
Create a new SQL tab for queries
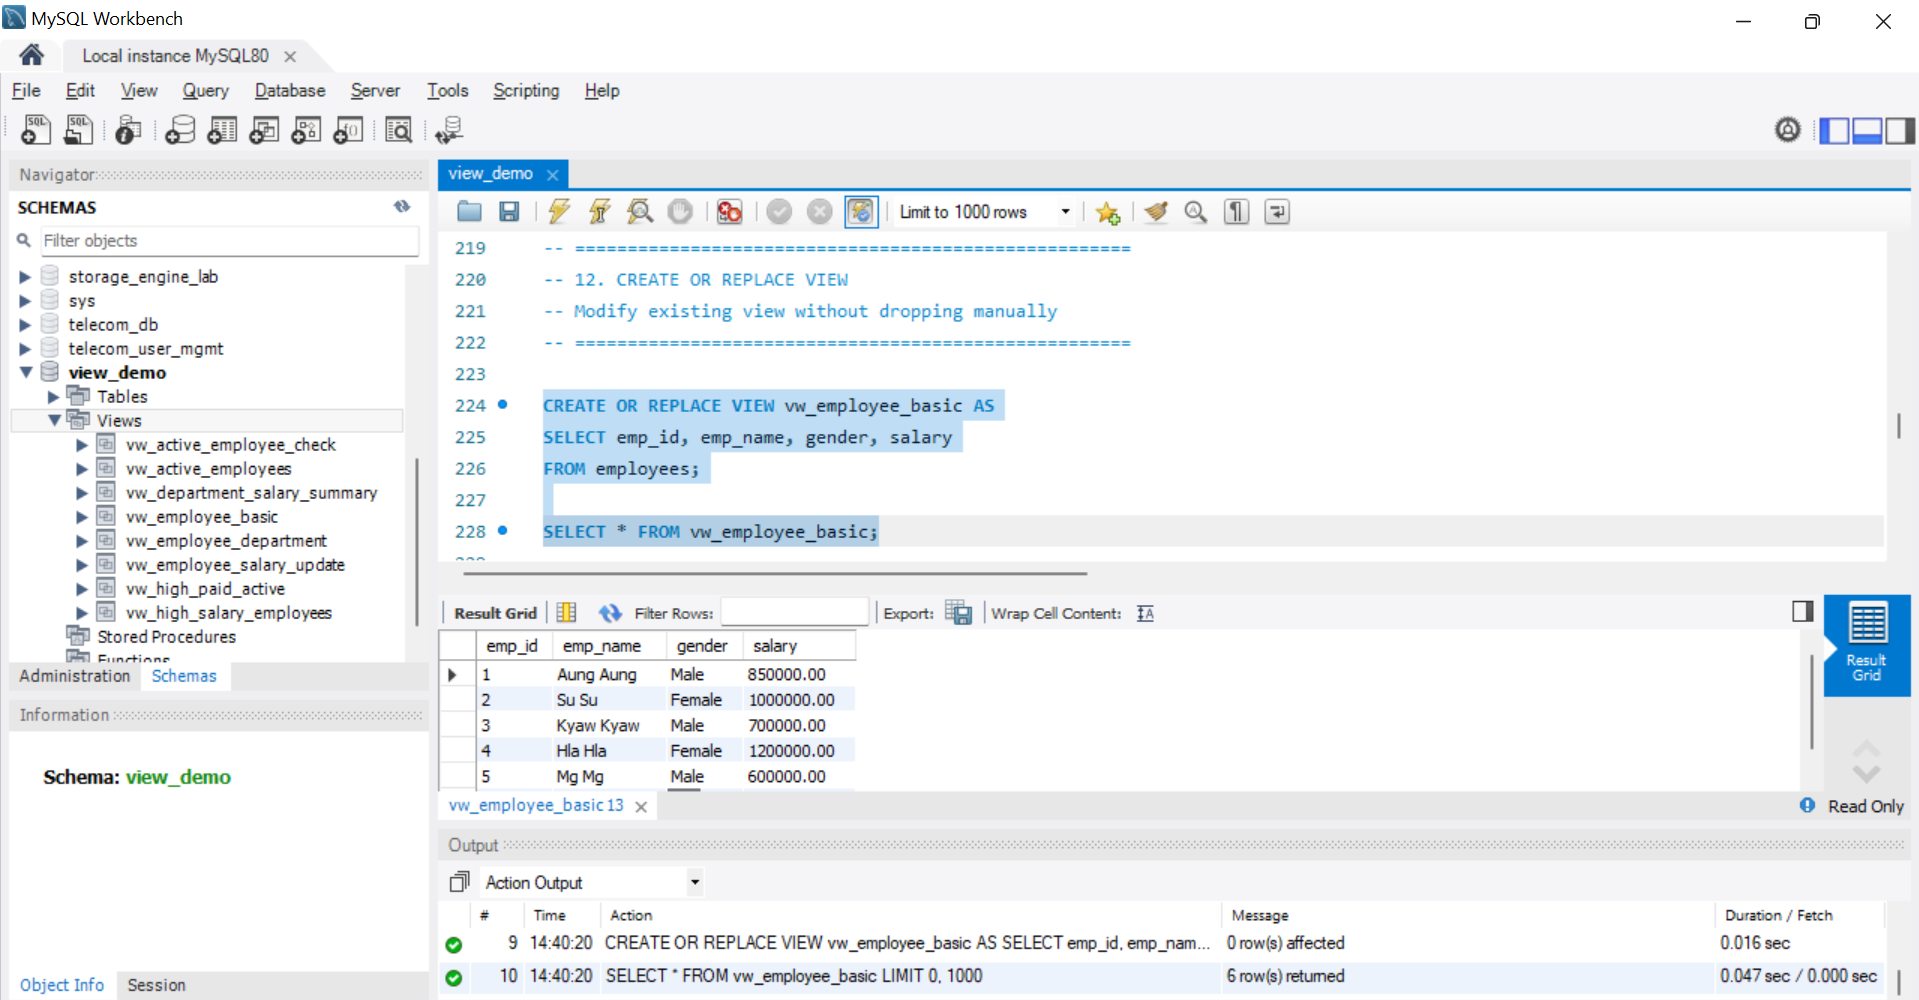[35, 130]
